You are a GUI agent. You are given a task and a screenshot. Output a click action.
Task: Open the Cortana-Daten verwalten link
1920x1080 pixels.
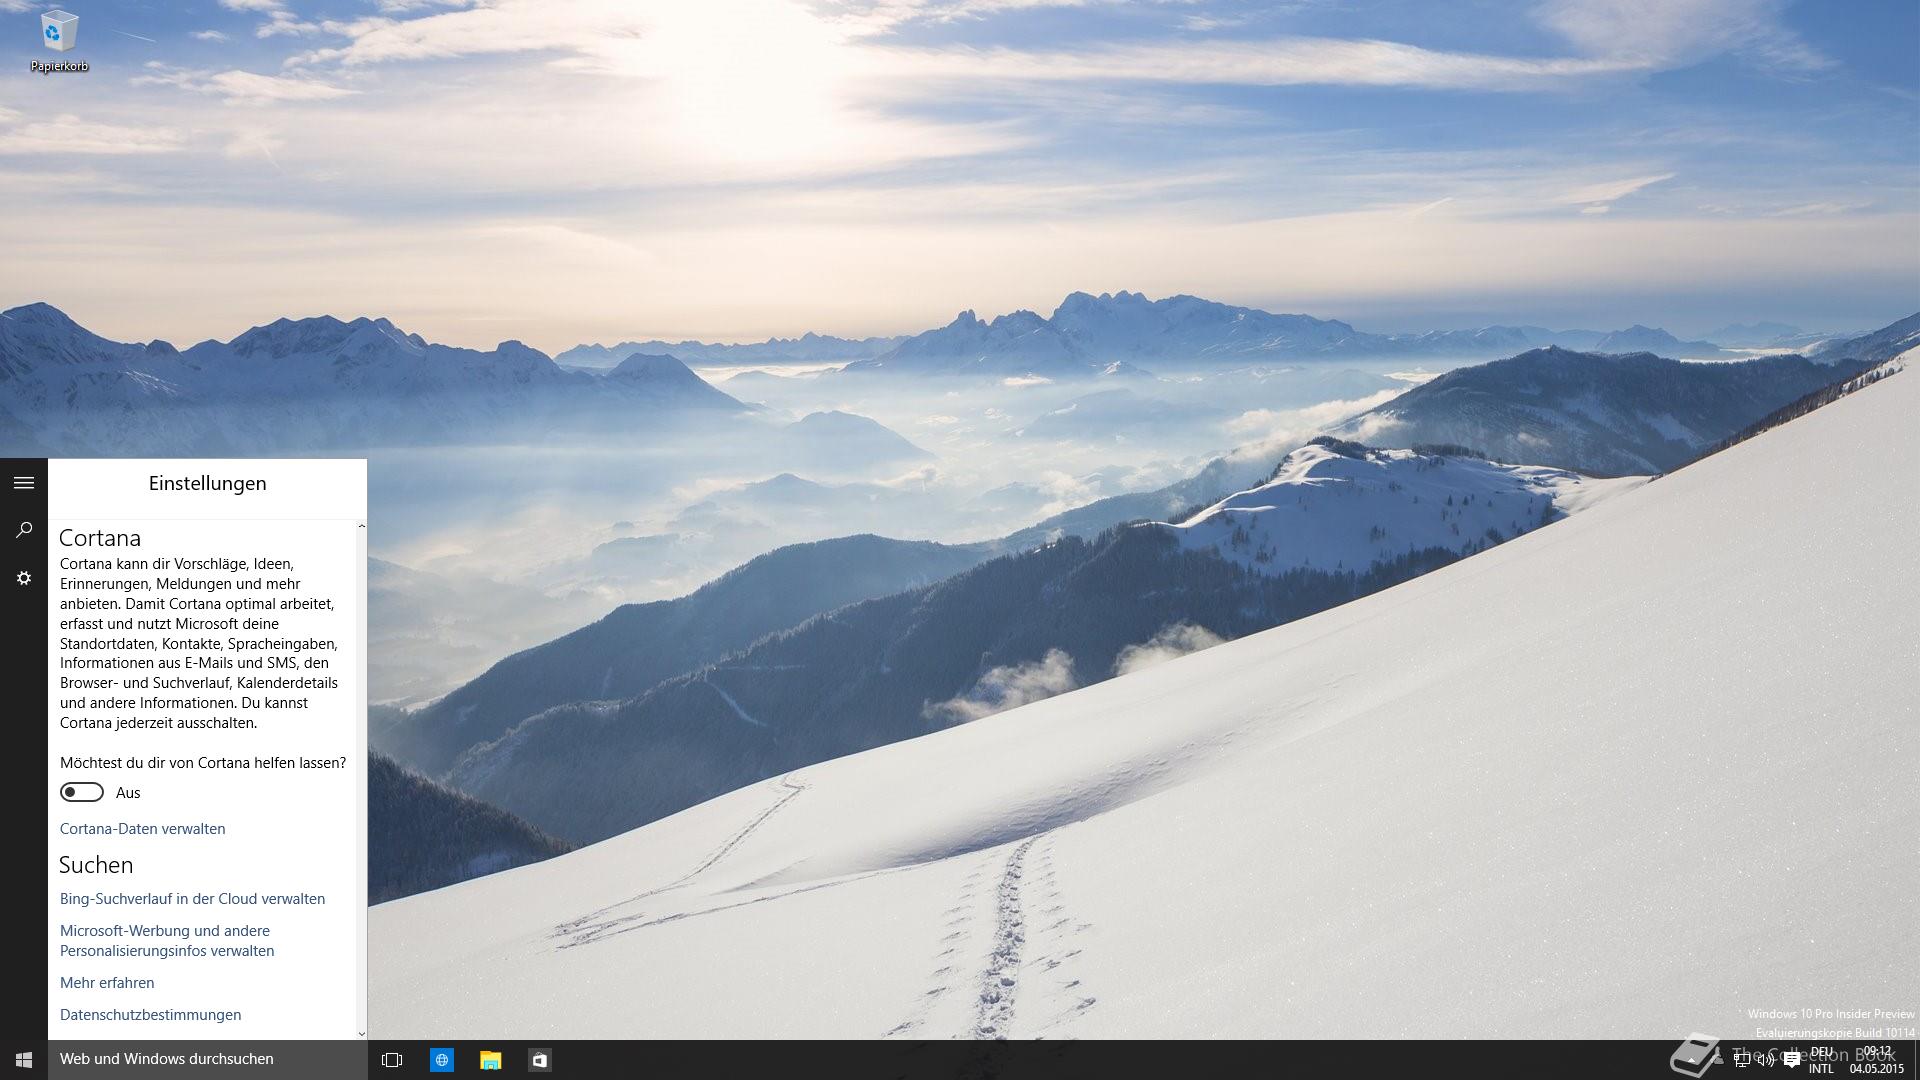pyautogui.click(x=142, y=828)
